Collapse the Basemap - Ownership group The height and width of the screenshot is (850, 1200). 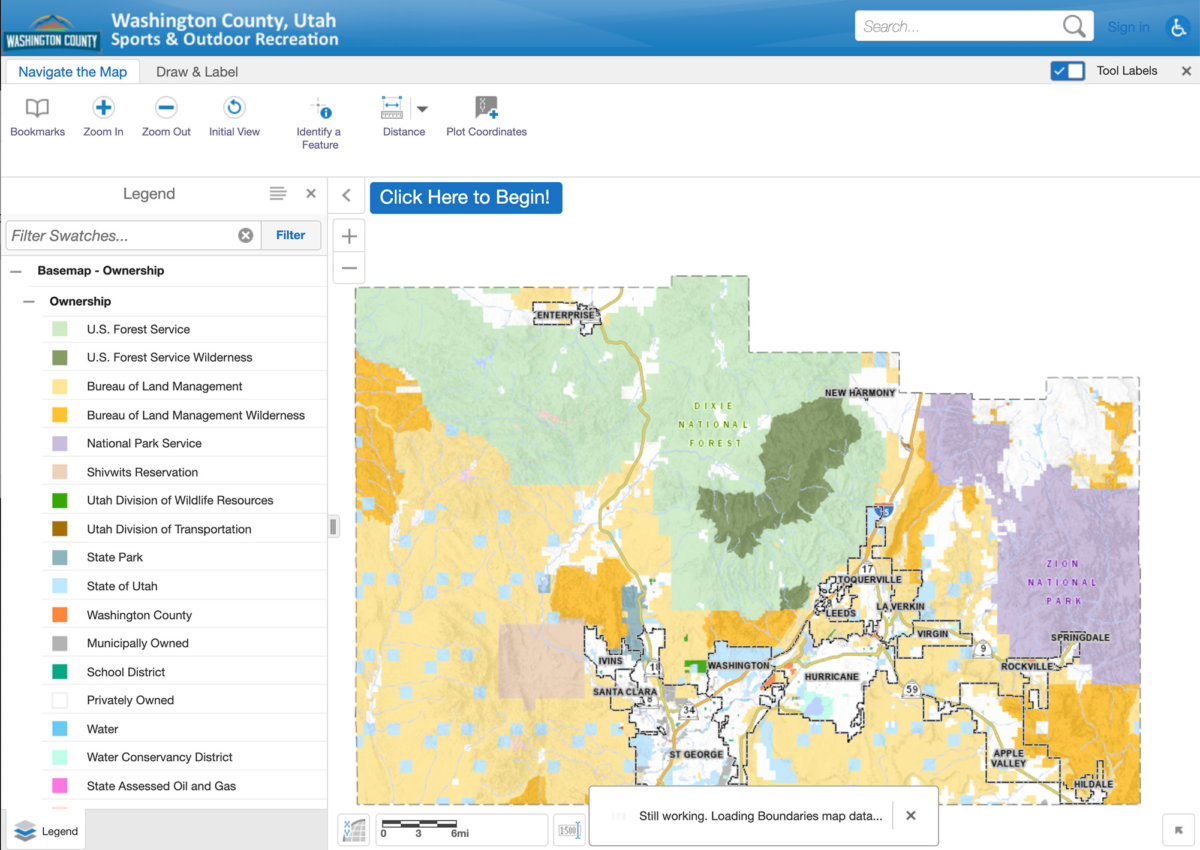click(15, 270)
